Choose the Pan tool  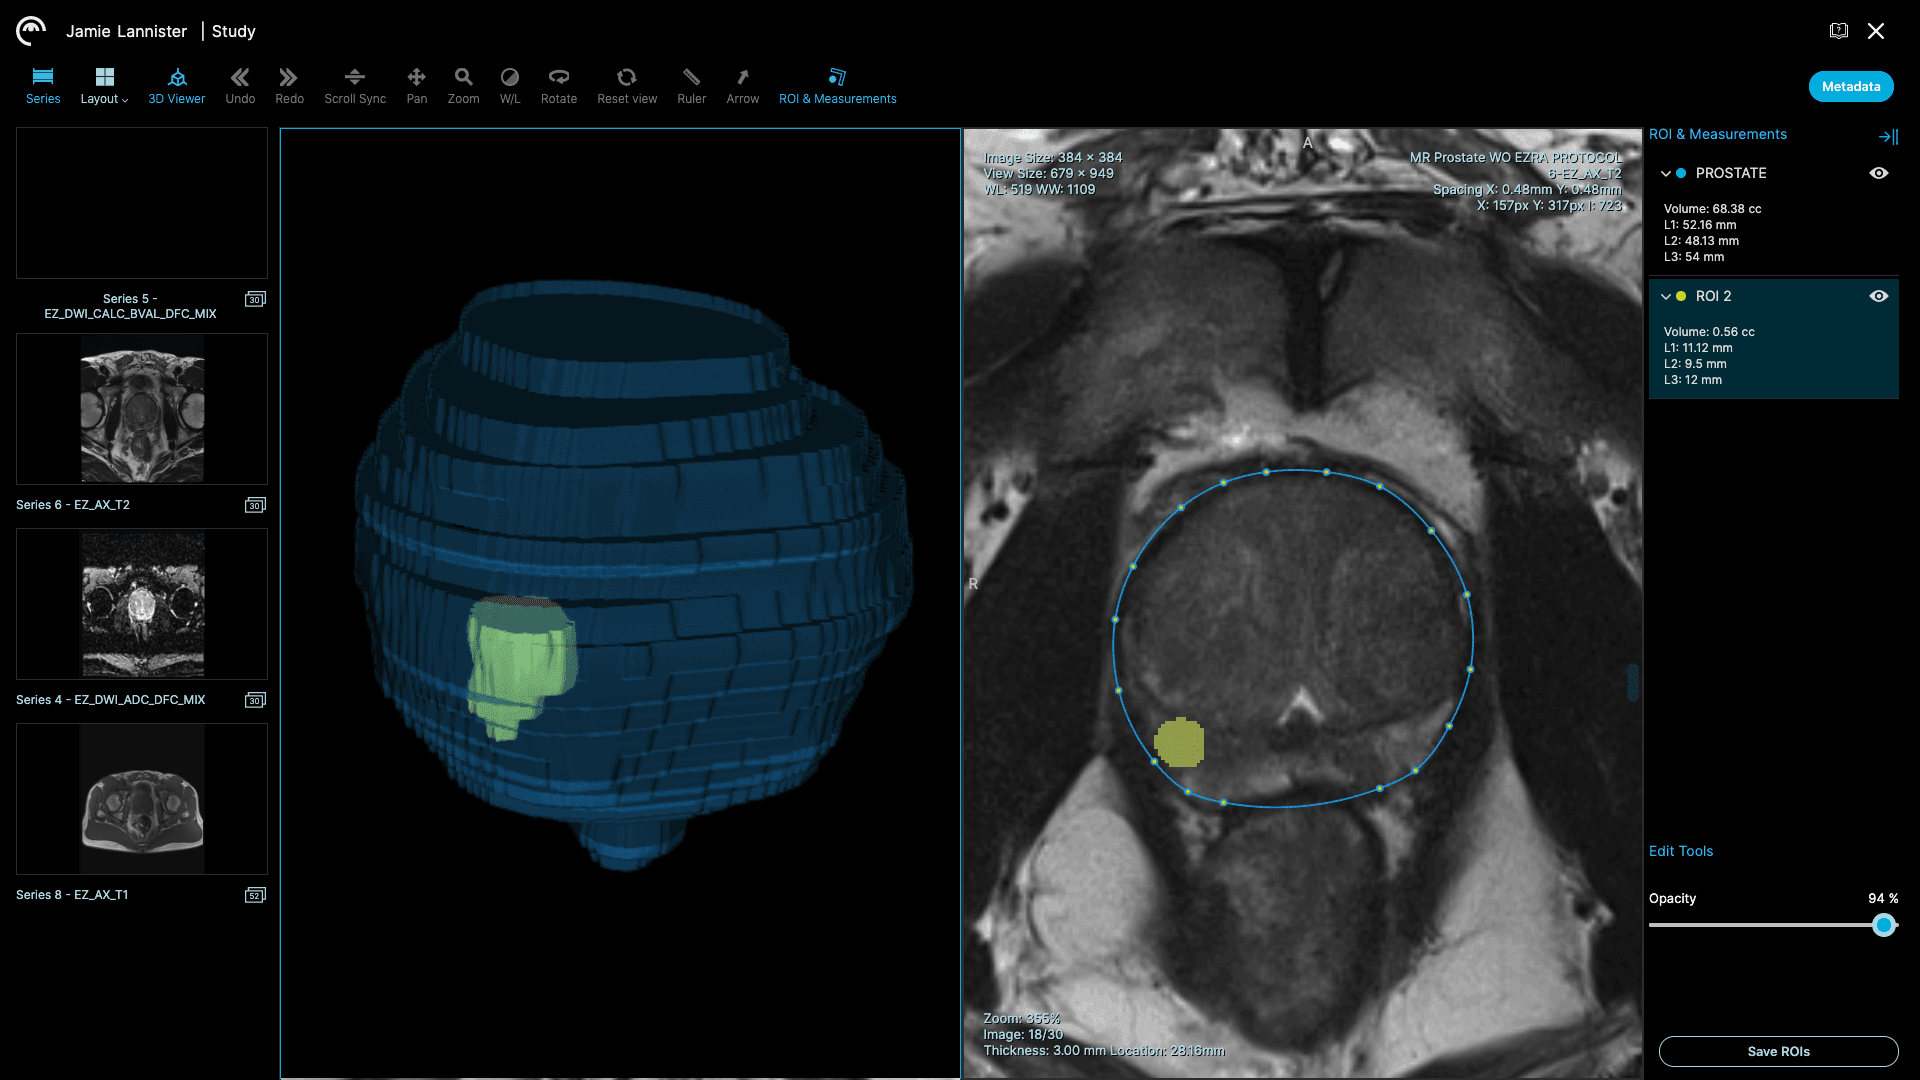coord(416,85)
